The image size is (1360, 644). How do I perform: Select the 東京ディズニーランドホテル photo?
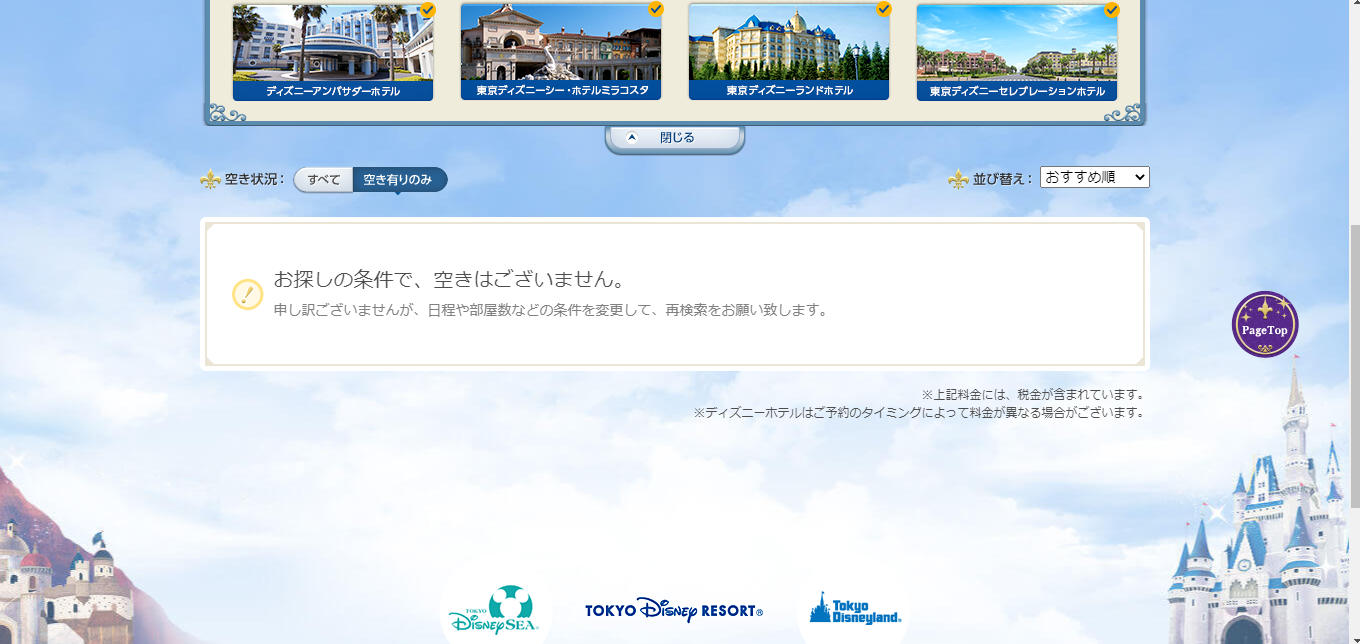click(x=789, y=43)
